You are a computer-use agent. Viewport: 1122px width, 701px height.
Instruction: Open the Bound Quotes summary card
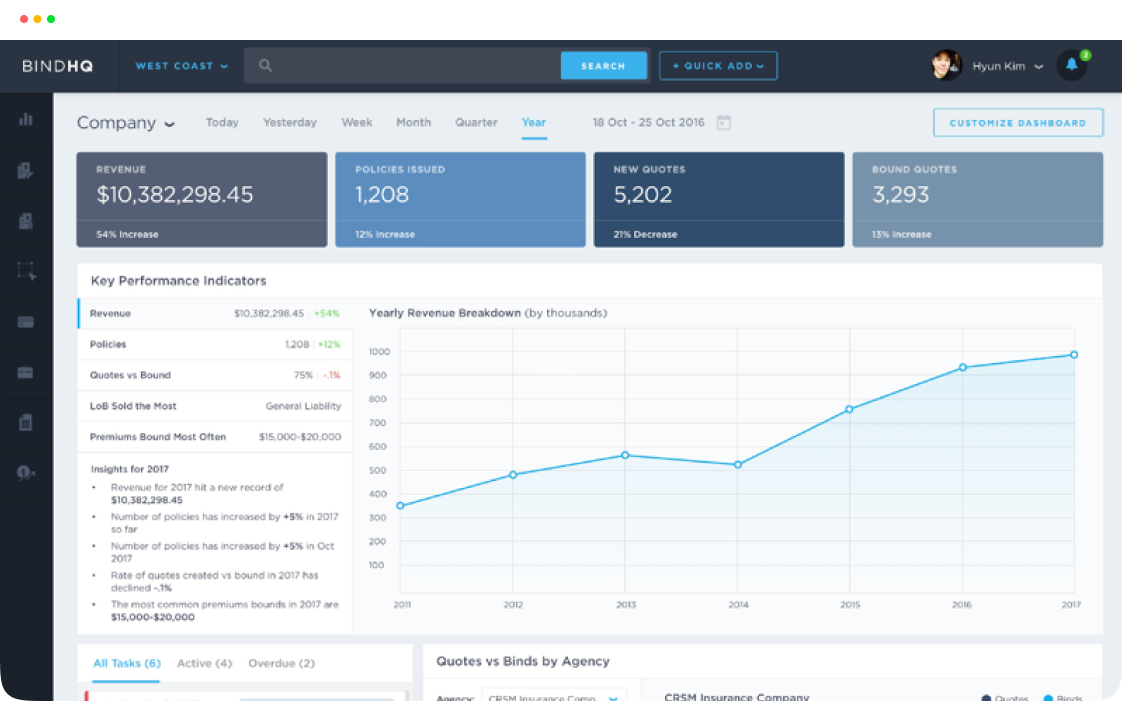[977, 200]
